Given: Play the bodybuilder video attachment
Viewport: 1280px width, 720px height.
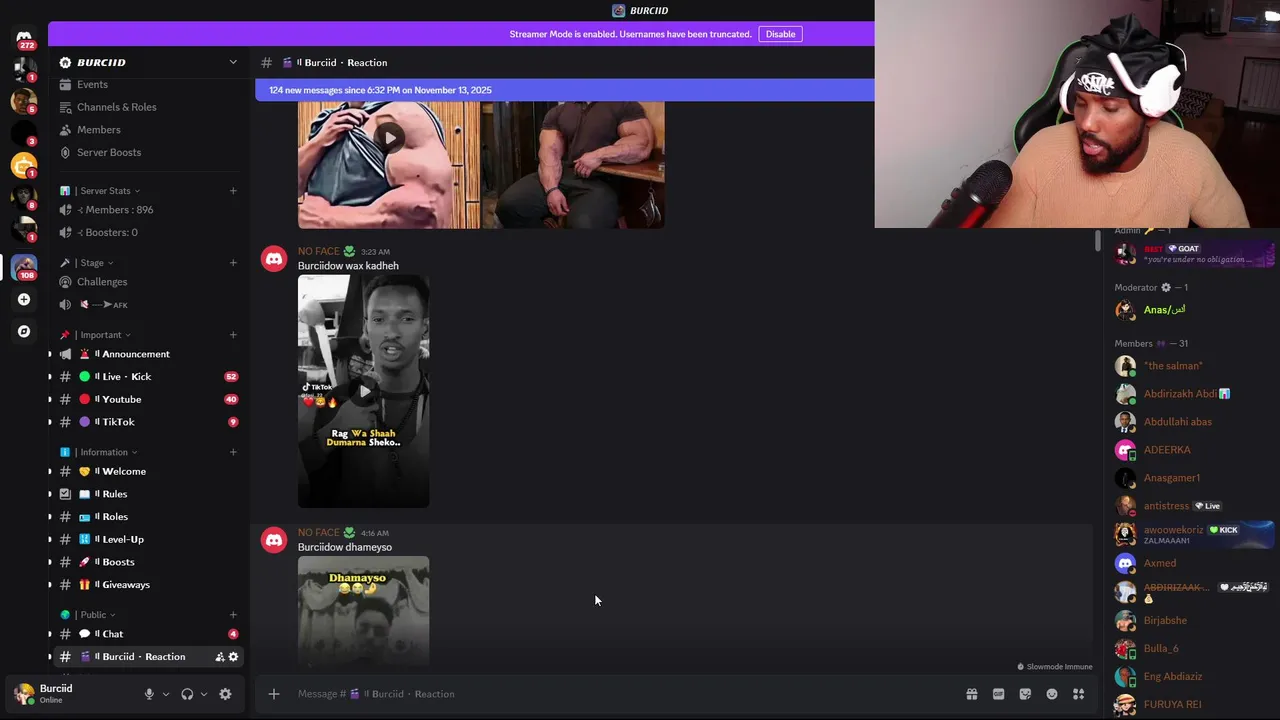Looking at the screenshot, I should (x=389, y=138).
